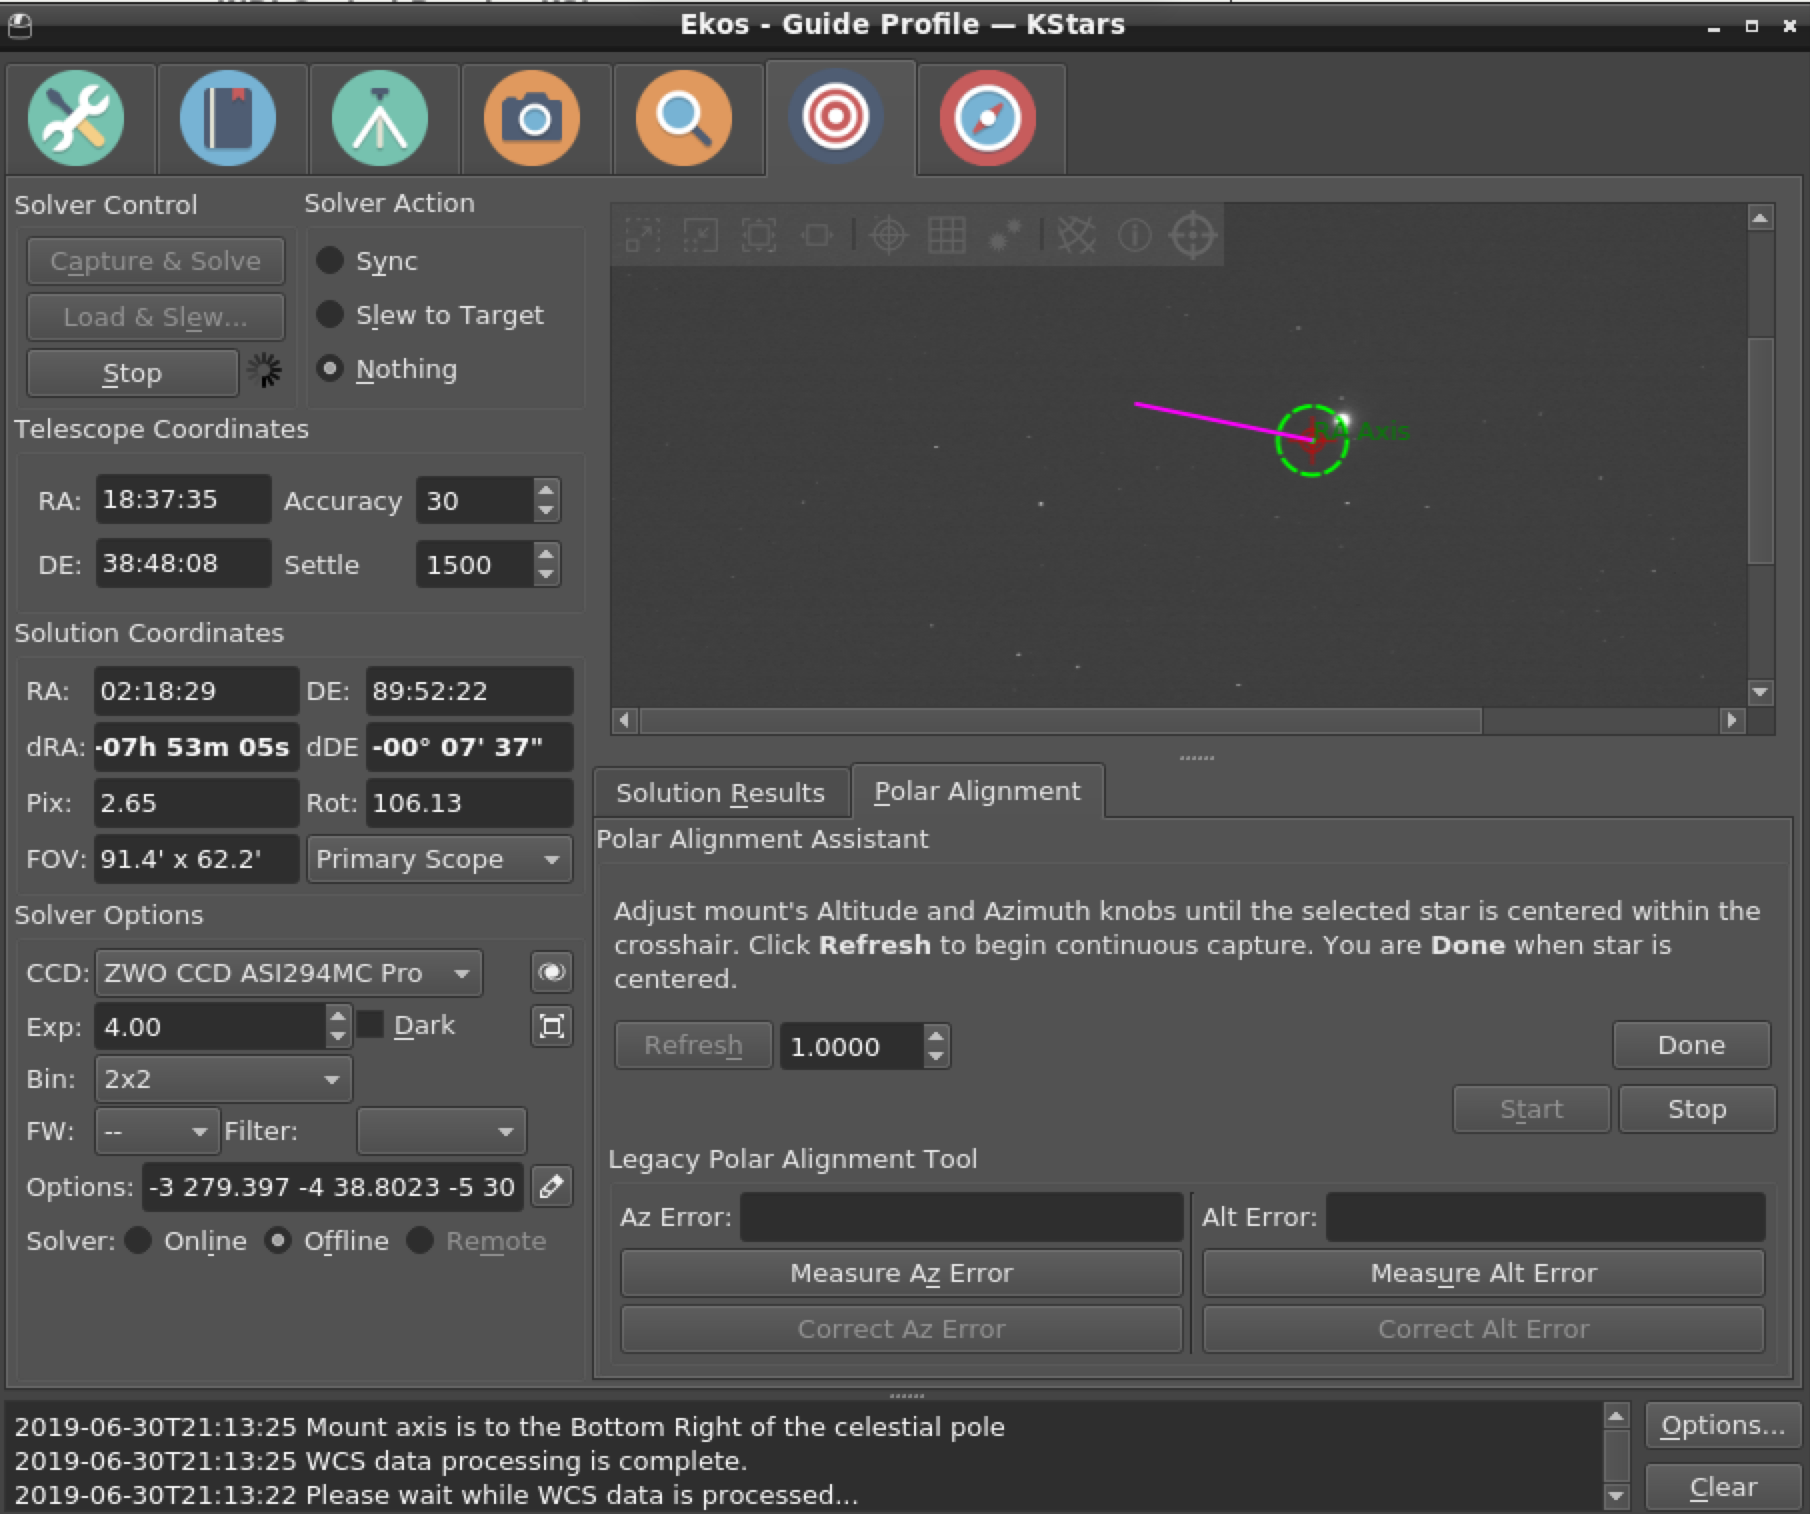Screen dimensions: 1810x1514
Task: Toggle the equatorial gridlines icon
Action: 1076,236
